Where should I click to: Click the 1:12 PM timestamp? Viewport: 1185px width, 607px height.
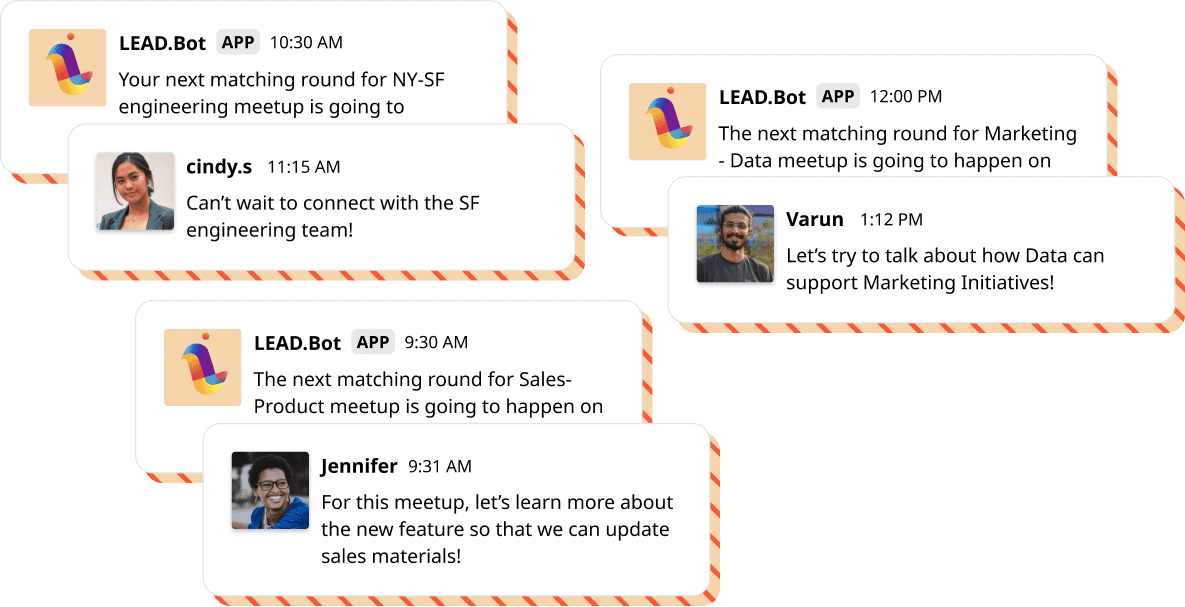tap(891, 220)
